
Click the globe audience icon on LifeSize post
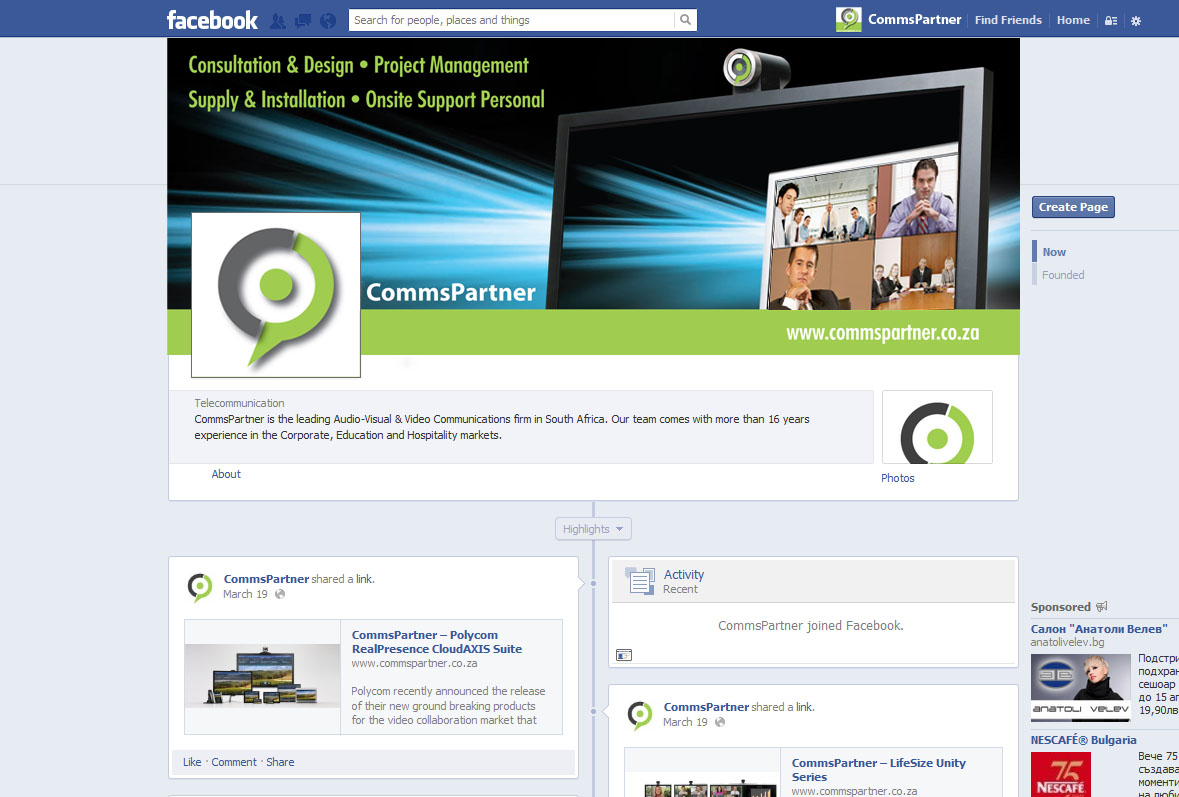pyautogui.click(x=720, y=722)
